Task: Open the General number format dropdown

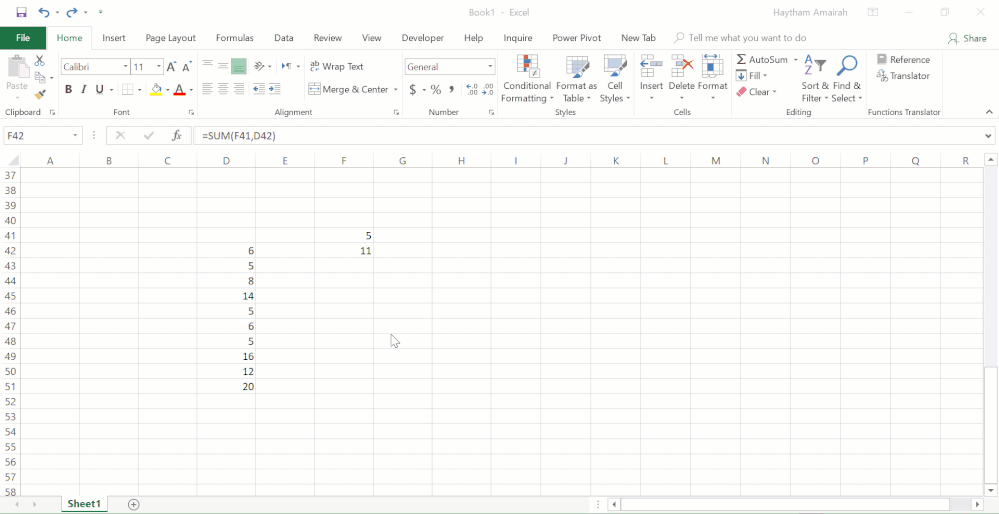Action: [491, 67]
